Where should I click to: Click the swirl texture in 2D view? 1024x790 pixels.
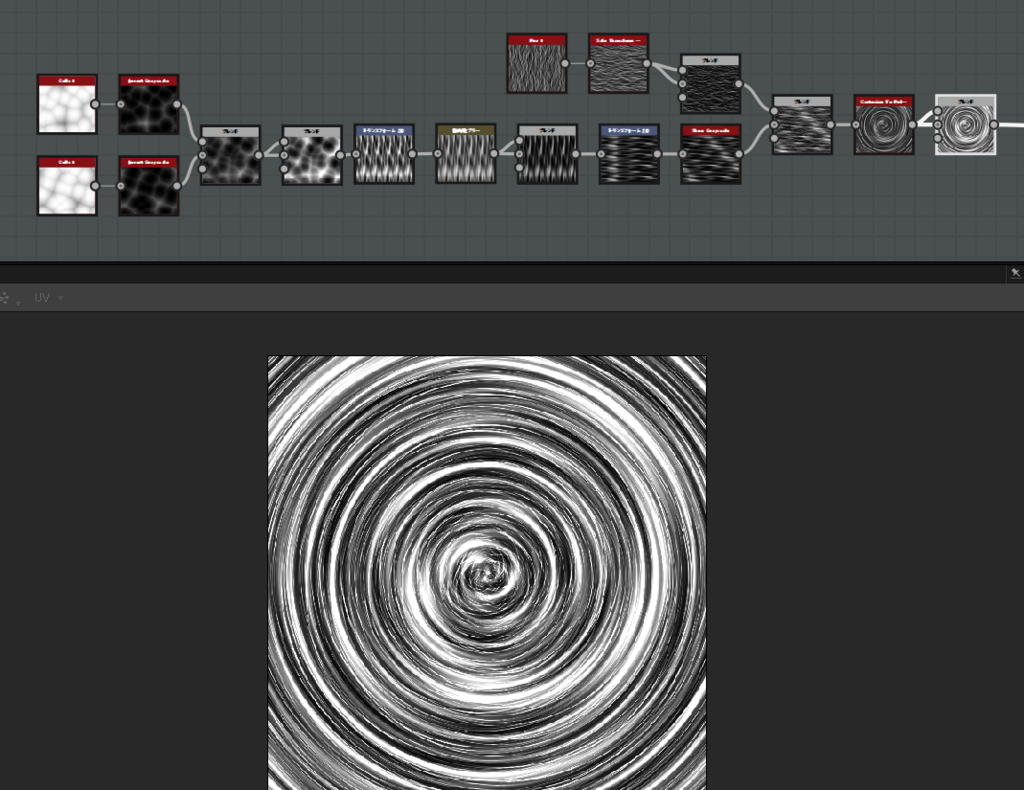[x=487, y=573]
